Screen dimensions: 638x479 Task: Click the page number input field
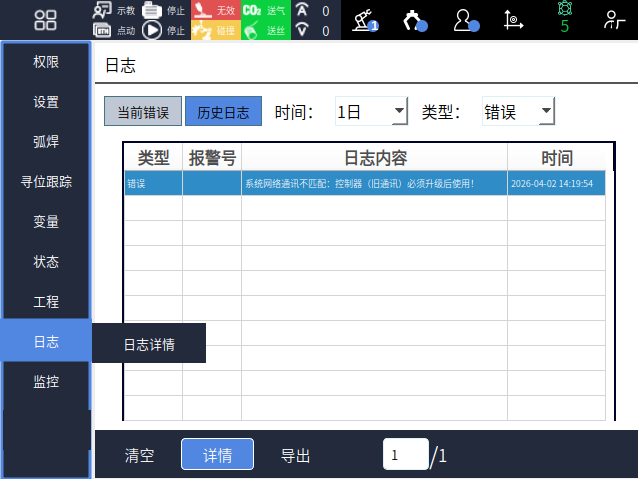pyautogui.click(x=405, y=455)
